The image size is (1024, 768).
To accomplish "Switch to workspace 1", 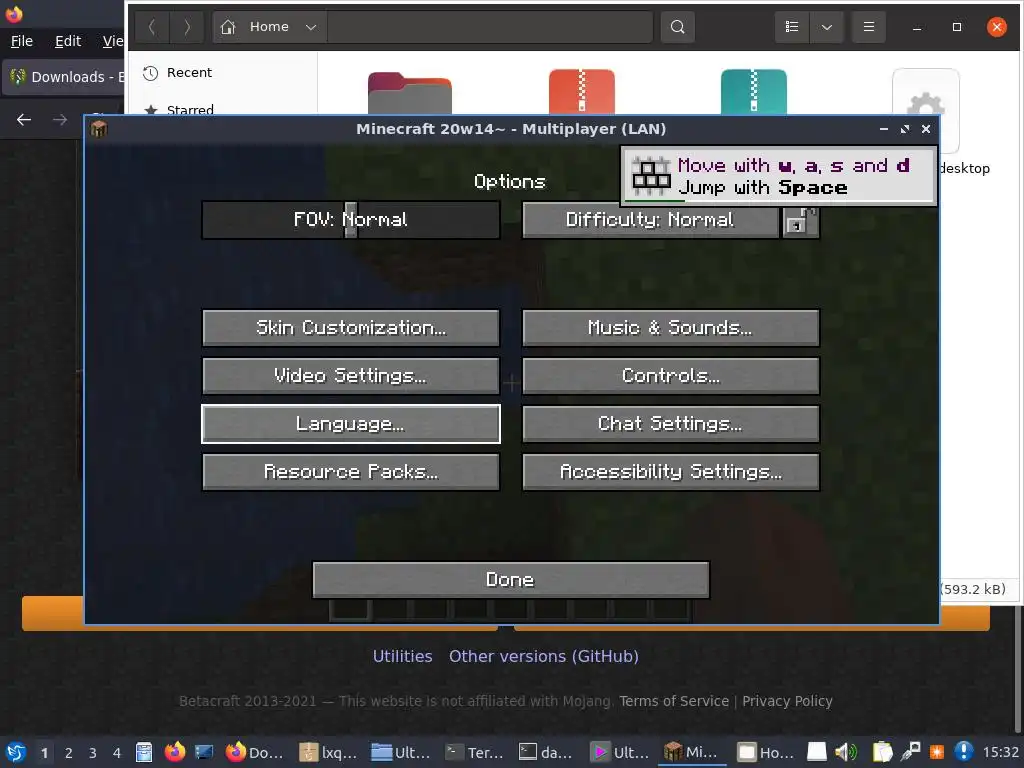I will click(x=44, y=753).
